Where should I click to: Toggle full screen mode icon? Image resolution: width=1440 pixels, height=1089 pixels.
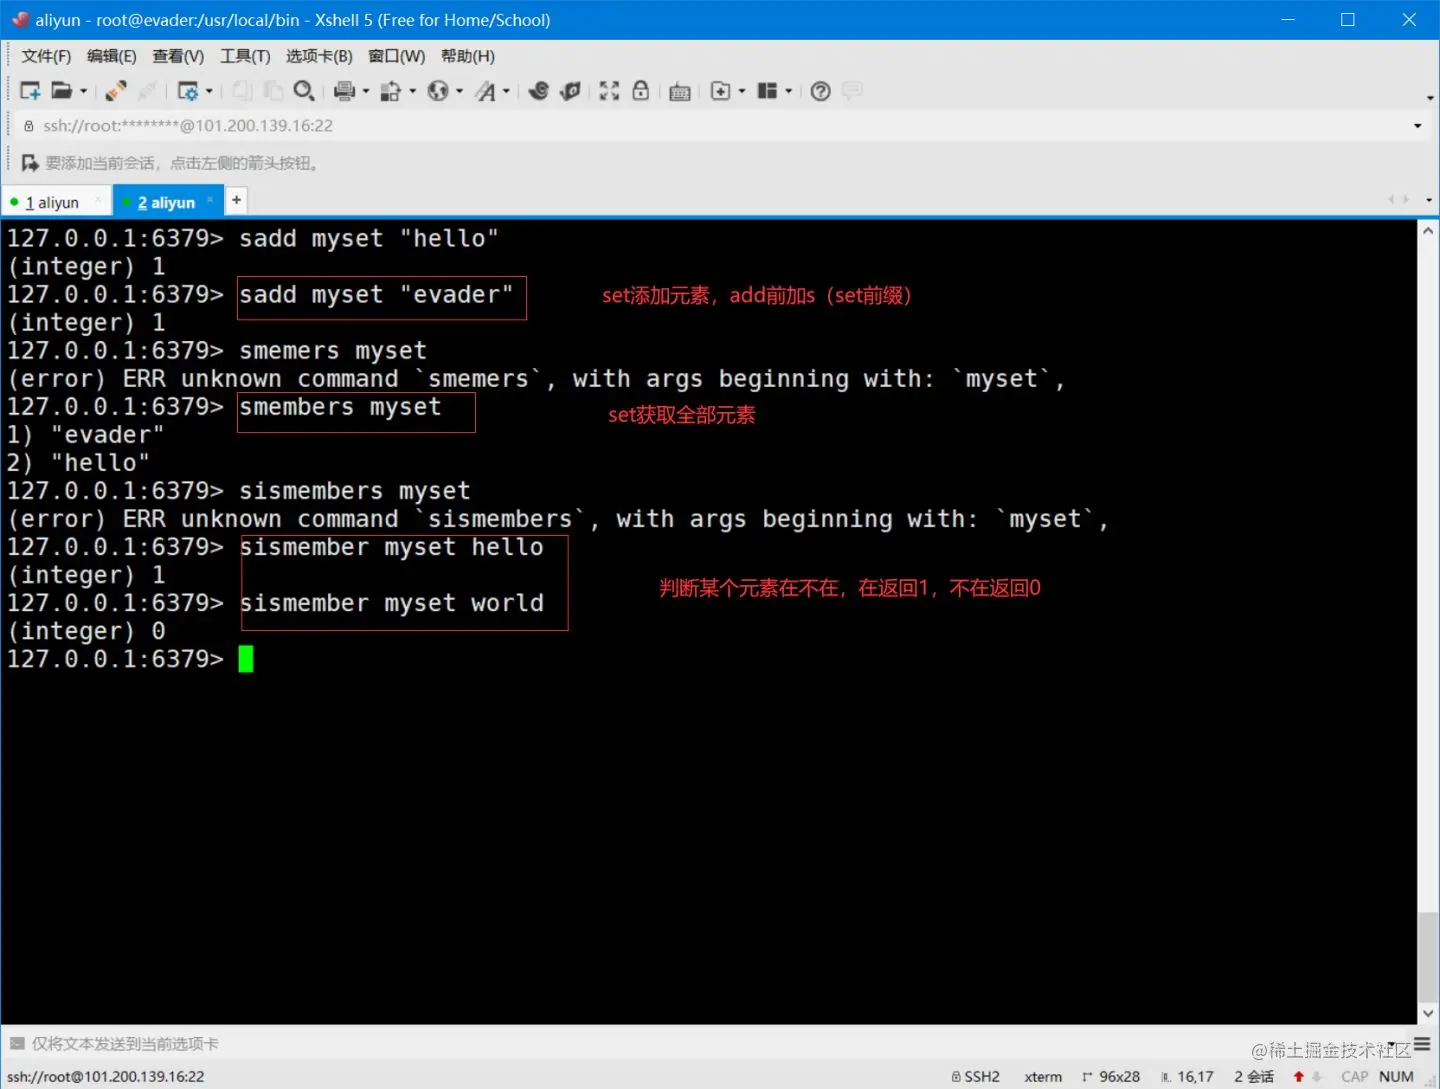pyautogui.click(x=609, y=91)
